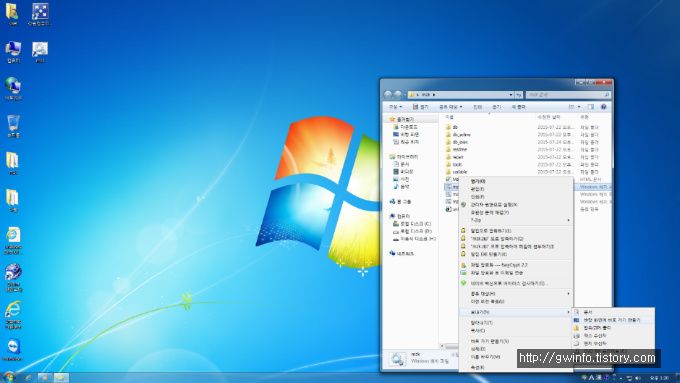The width and height of the screenshot is (680, 383).
Task: Open the 구성 (Organize) dropdown menu
Action: click(x=395, y=107)
